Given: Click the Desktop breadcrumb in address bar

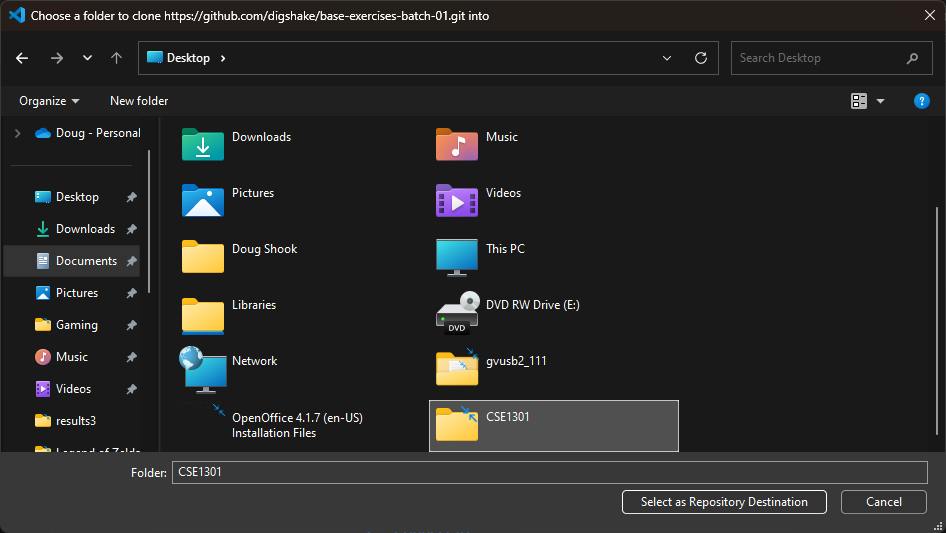Looking at the screenshot, I should (188, 58).
